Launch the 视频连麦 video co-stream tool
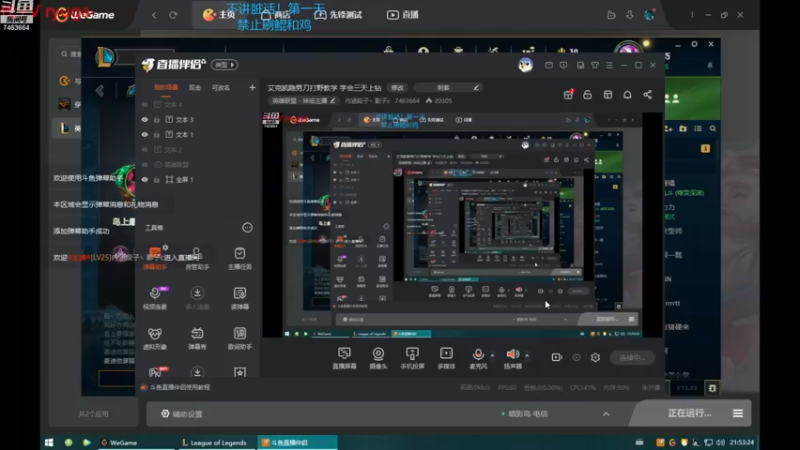This screenshot has width=800, height=450. (155, 297)
